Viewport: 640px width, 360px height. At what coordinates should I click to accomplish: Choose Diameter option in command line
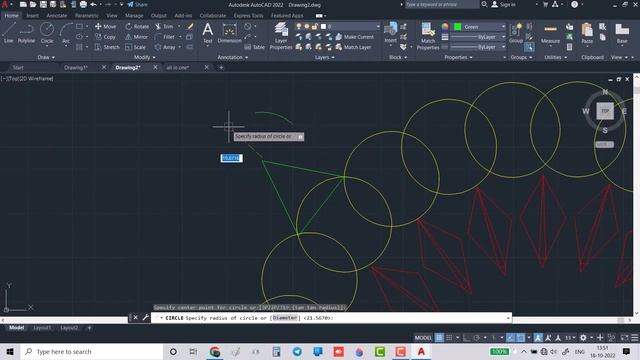285,318
